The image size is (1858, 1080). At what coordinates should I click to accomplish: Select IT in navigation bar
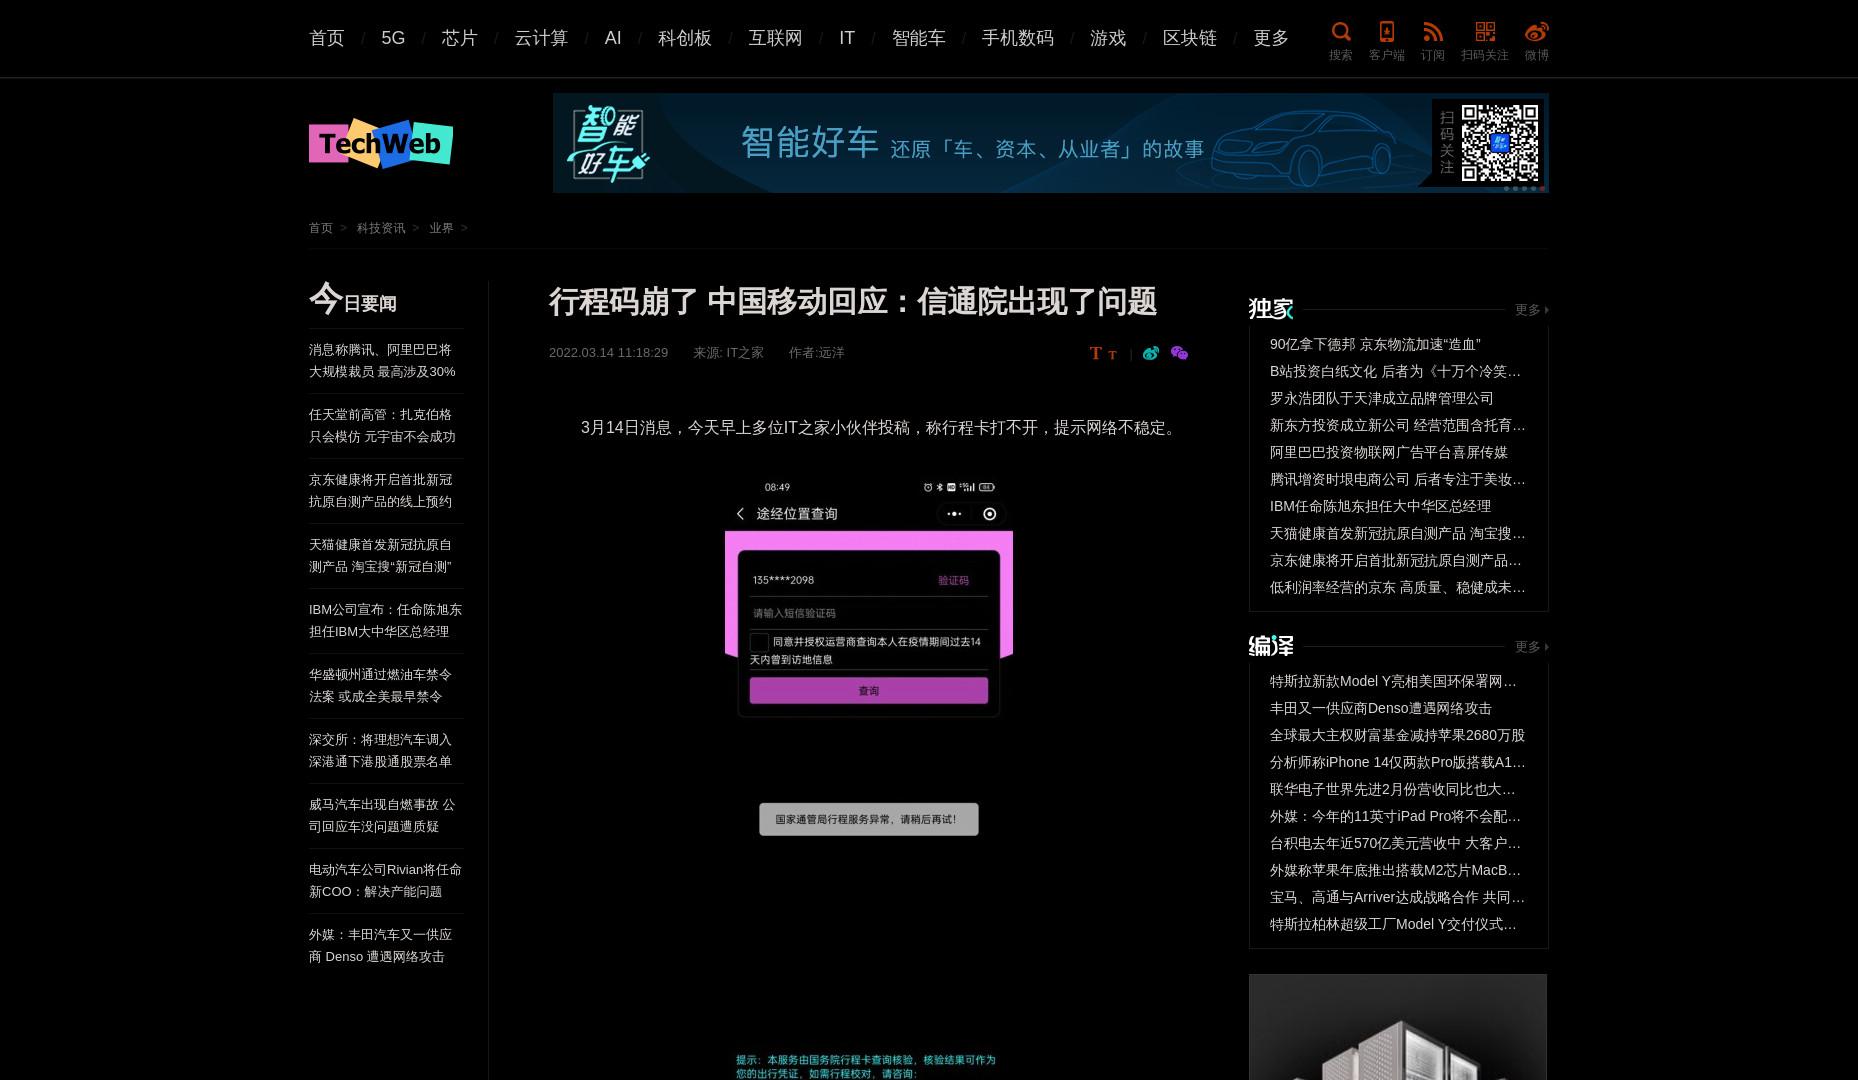(847, 38)
